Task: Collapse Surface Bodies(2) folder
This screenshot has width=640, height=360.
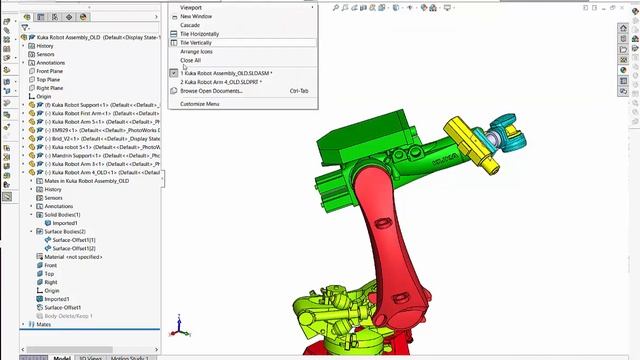Action: [x=31, y=231]
